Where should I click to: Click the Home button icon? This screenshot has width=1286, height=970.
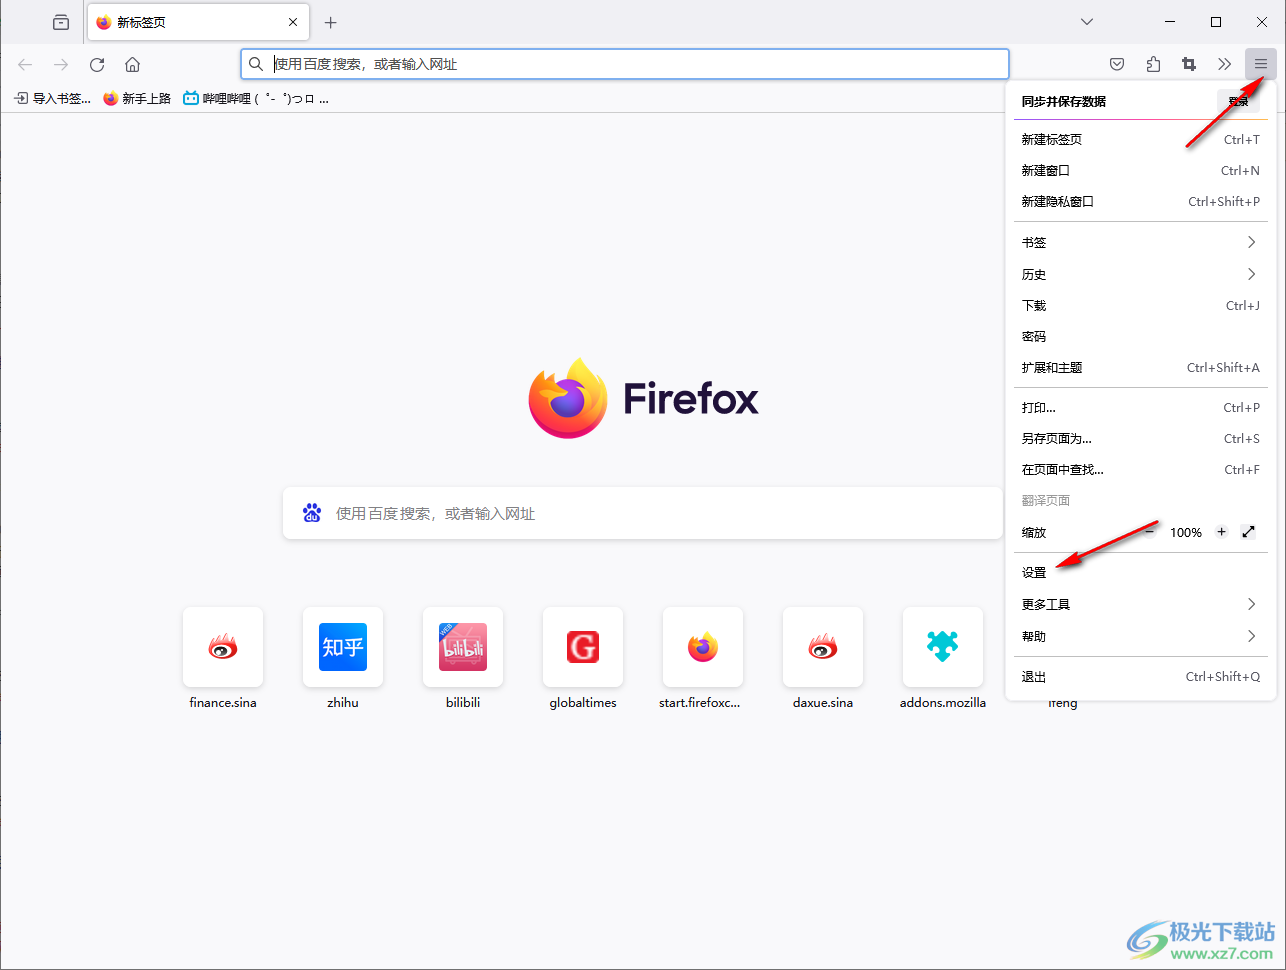(x=132, y=64)
